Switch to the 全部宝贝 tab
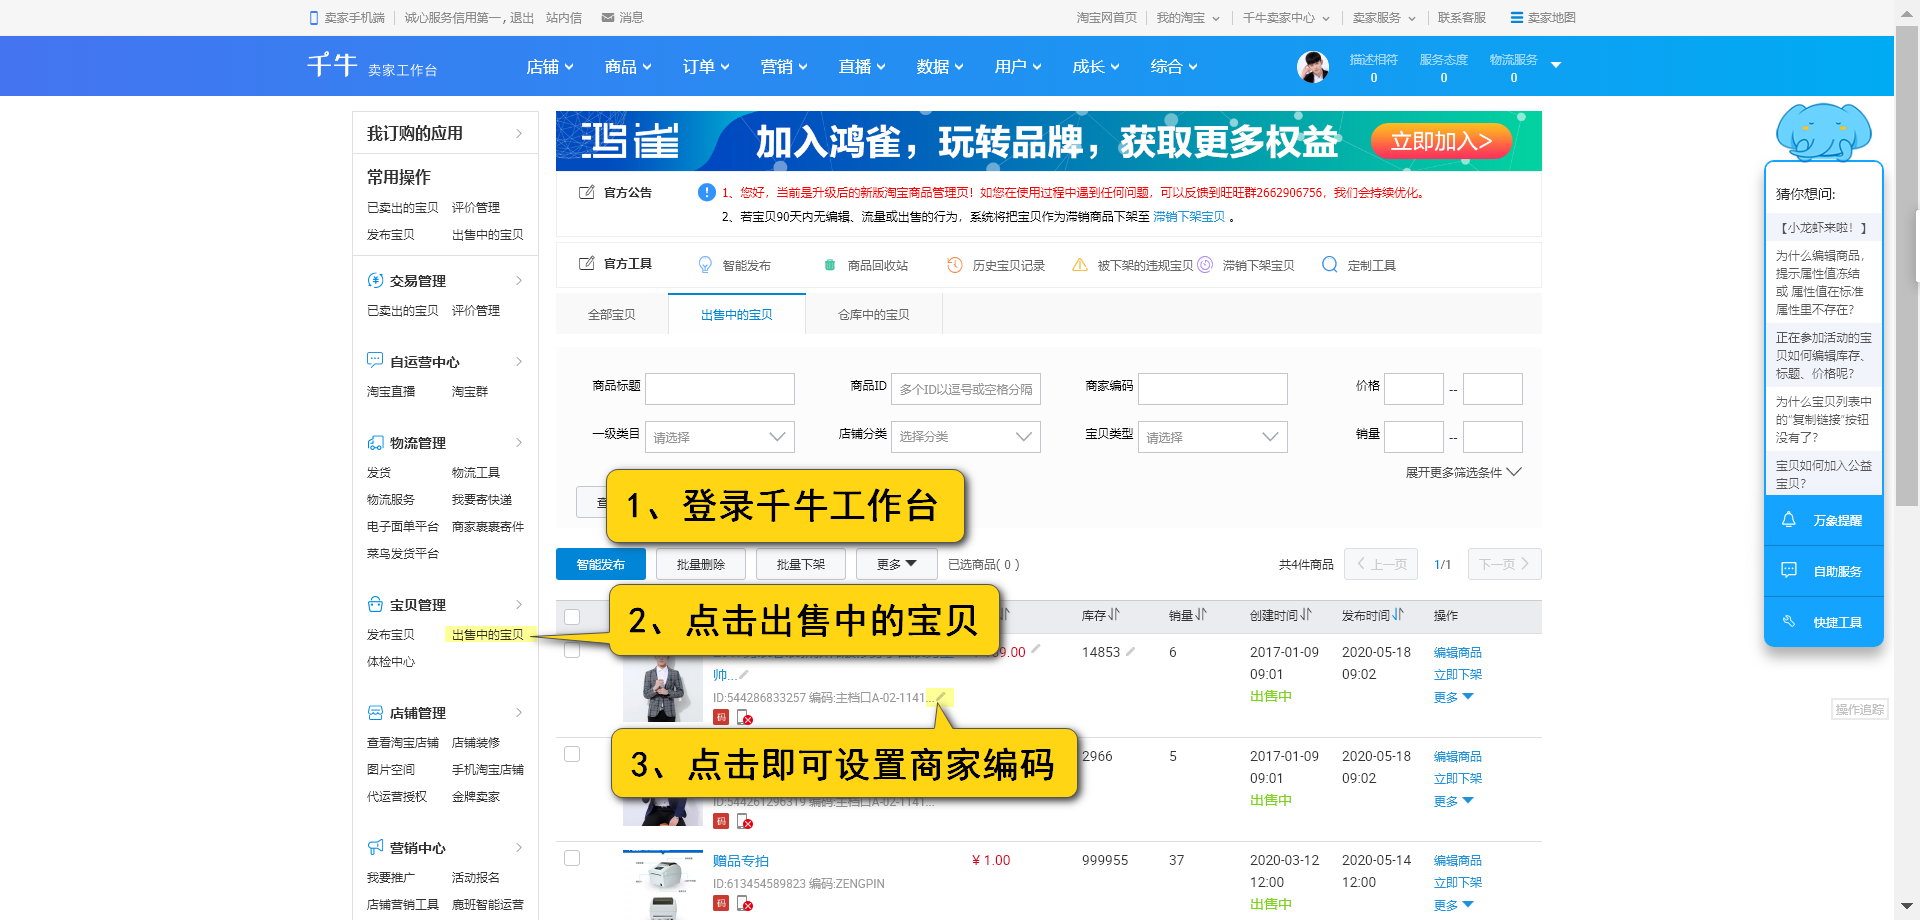 [612, 314]
